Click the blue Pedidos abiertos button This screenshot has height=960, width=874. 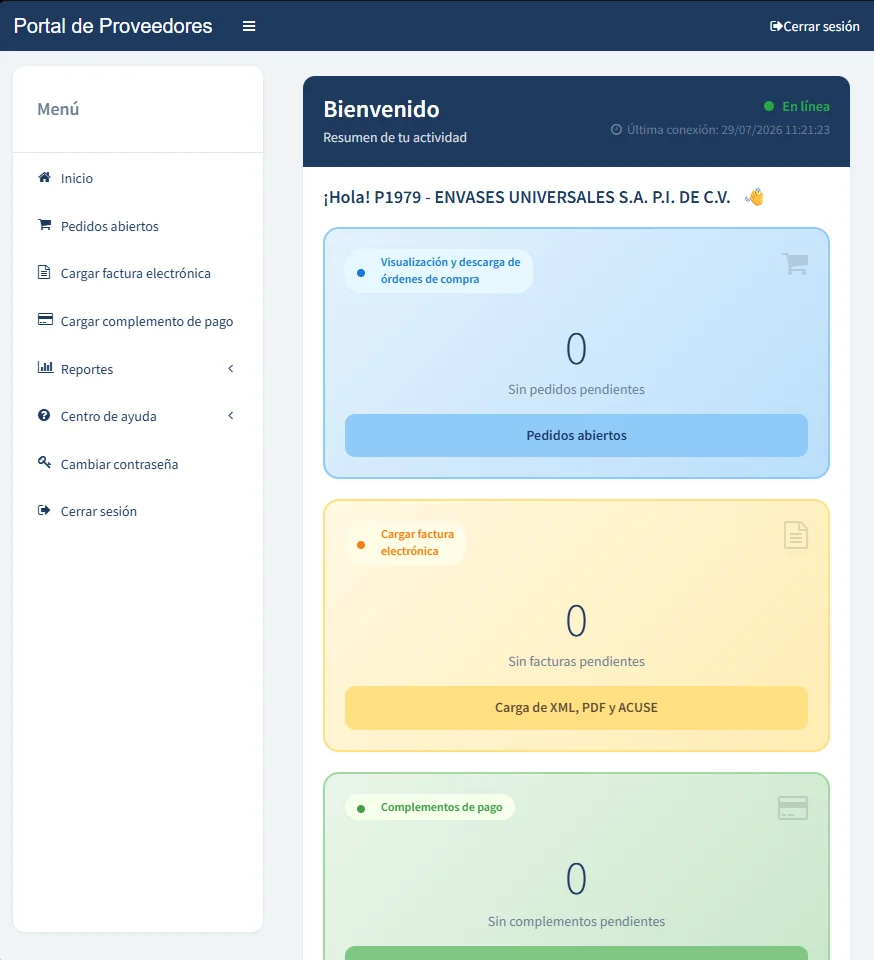pyautogui.click(x=576, y=435)
